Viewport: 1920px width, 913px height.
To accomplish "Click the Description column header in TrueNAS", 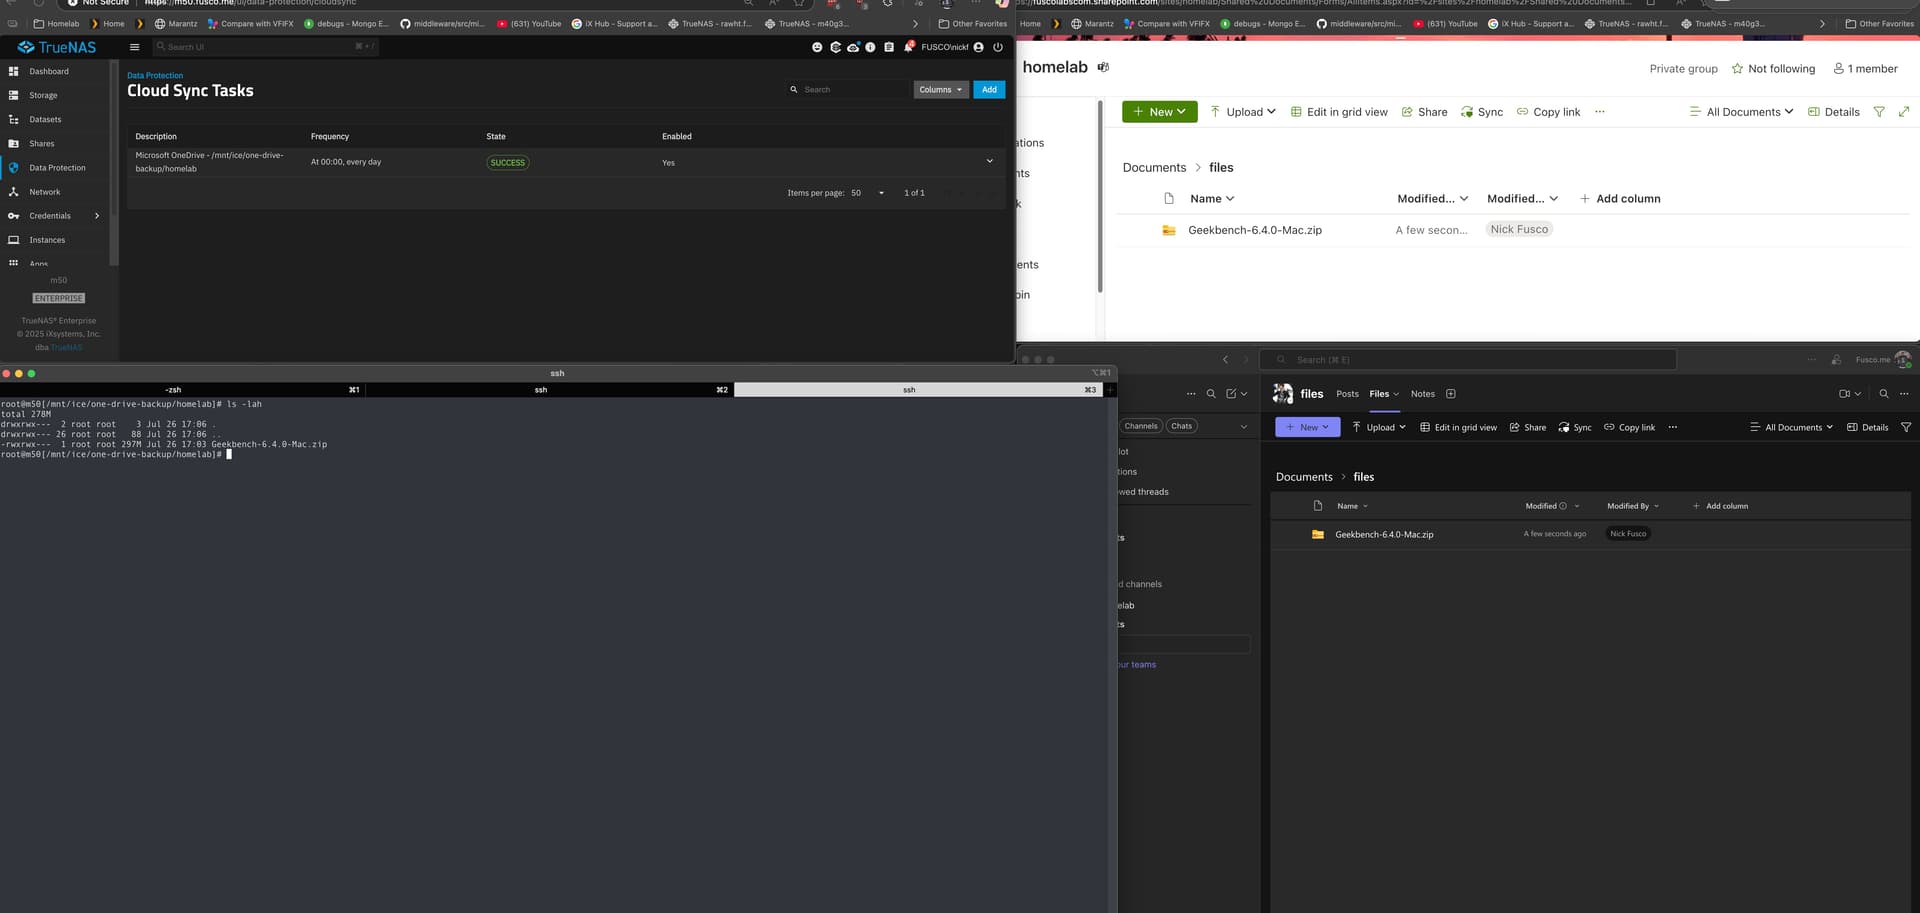I will (x=156, y=137).
